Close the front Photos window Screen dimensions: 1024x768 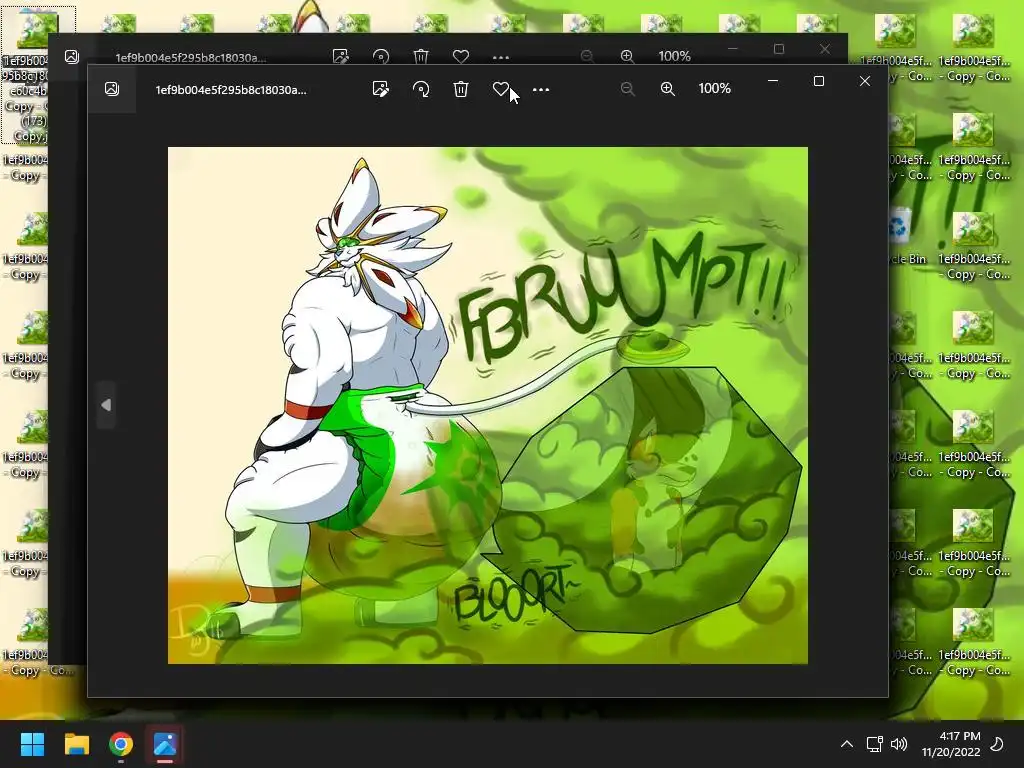(865, 81)
